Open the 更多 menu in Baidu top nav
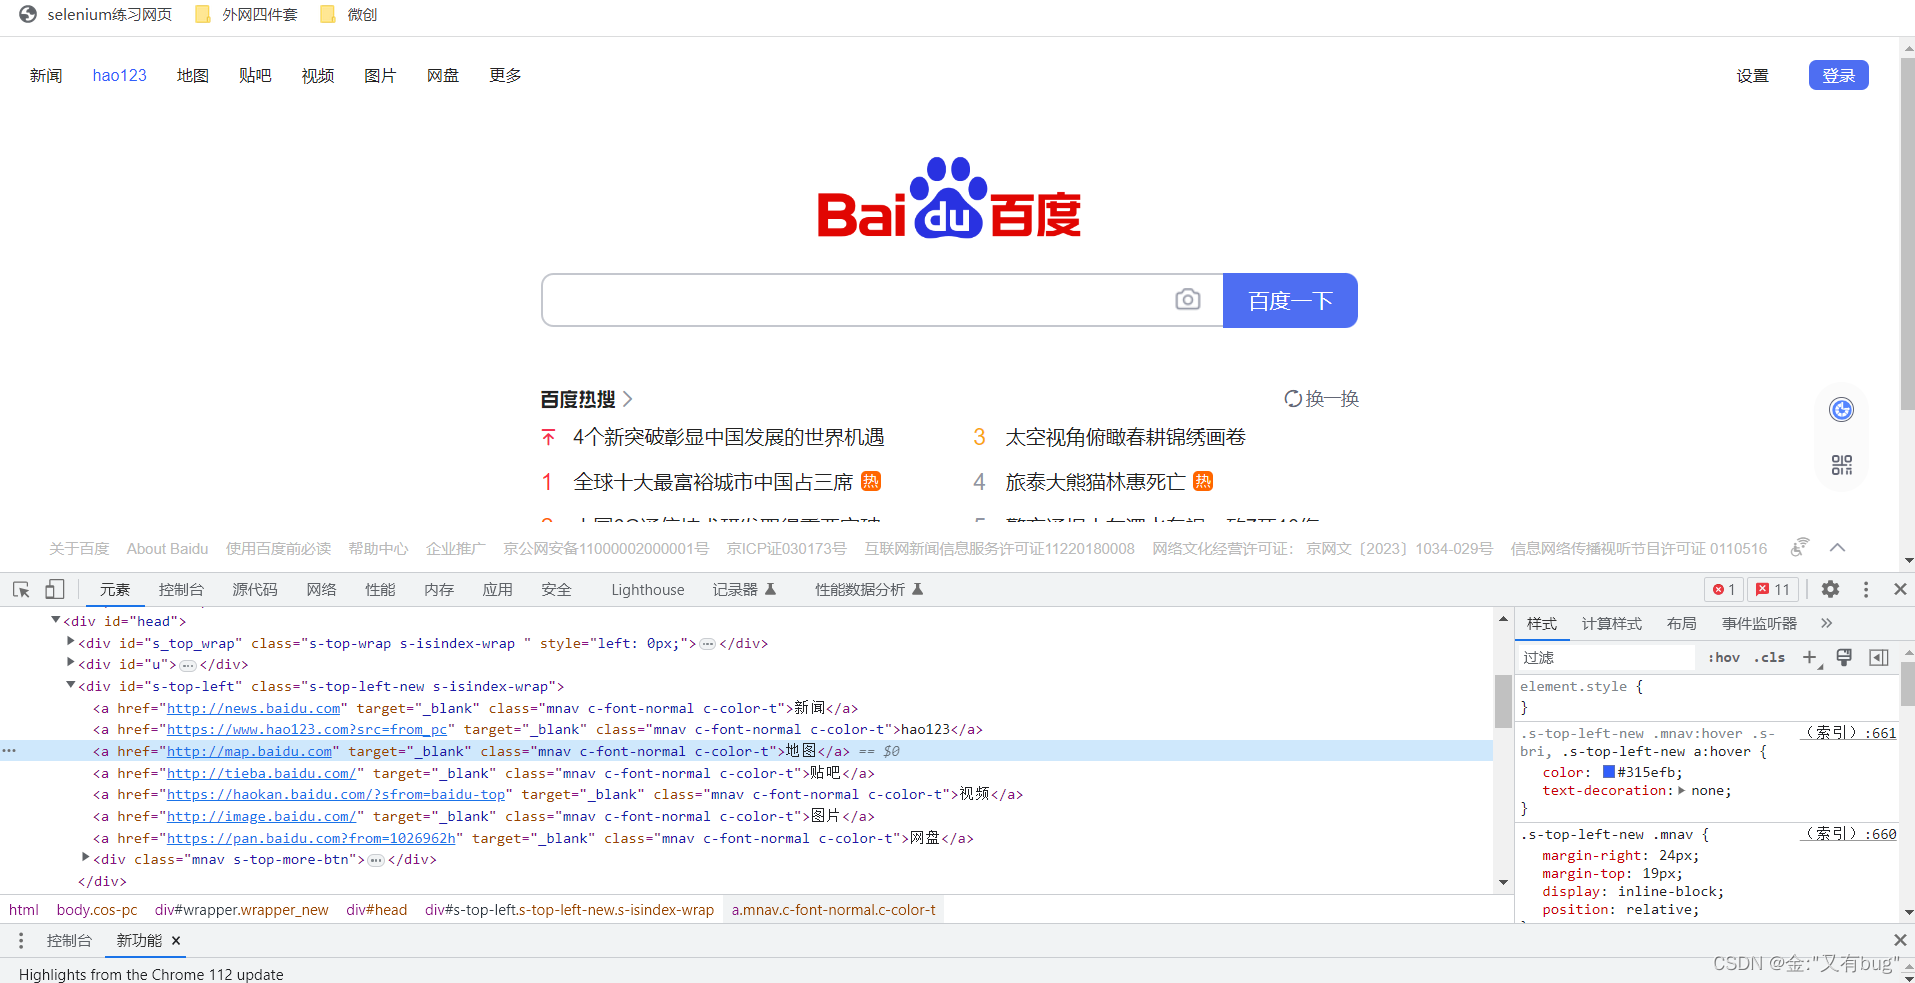The height and width of the screenshot is (983, 1915). pos(505,75)
